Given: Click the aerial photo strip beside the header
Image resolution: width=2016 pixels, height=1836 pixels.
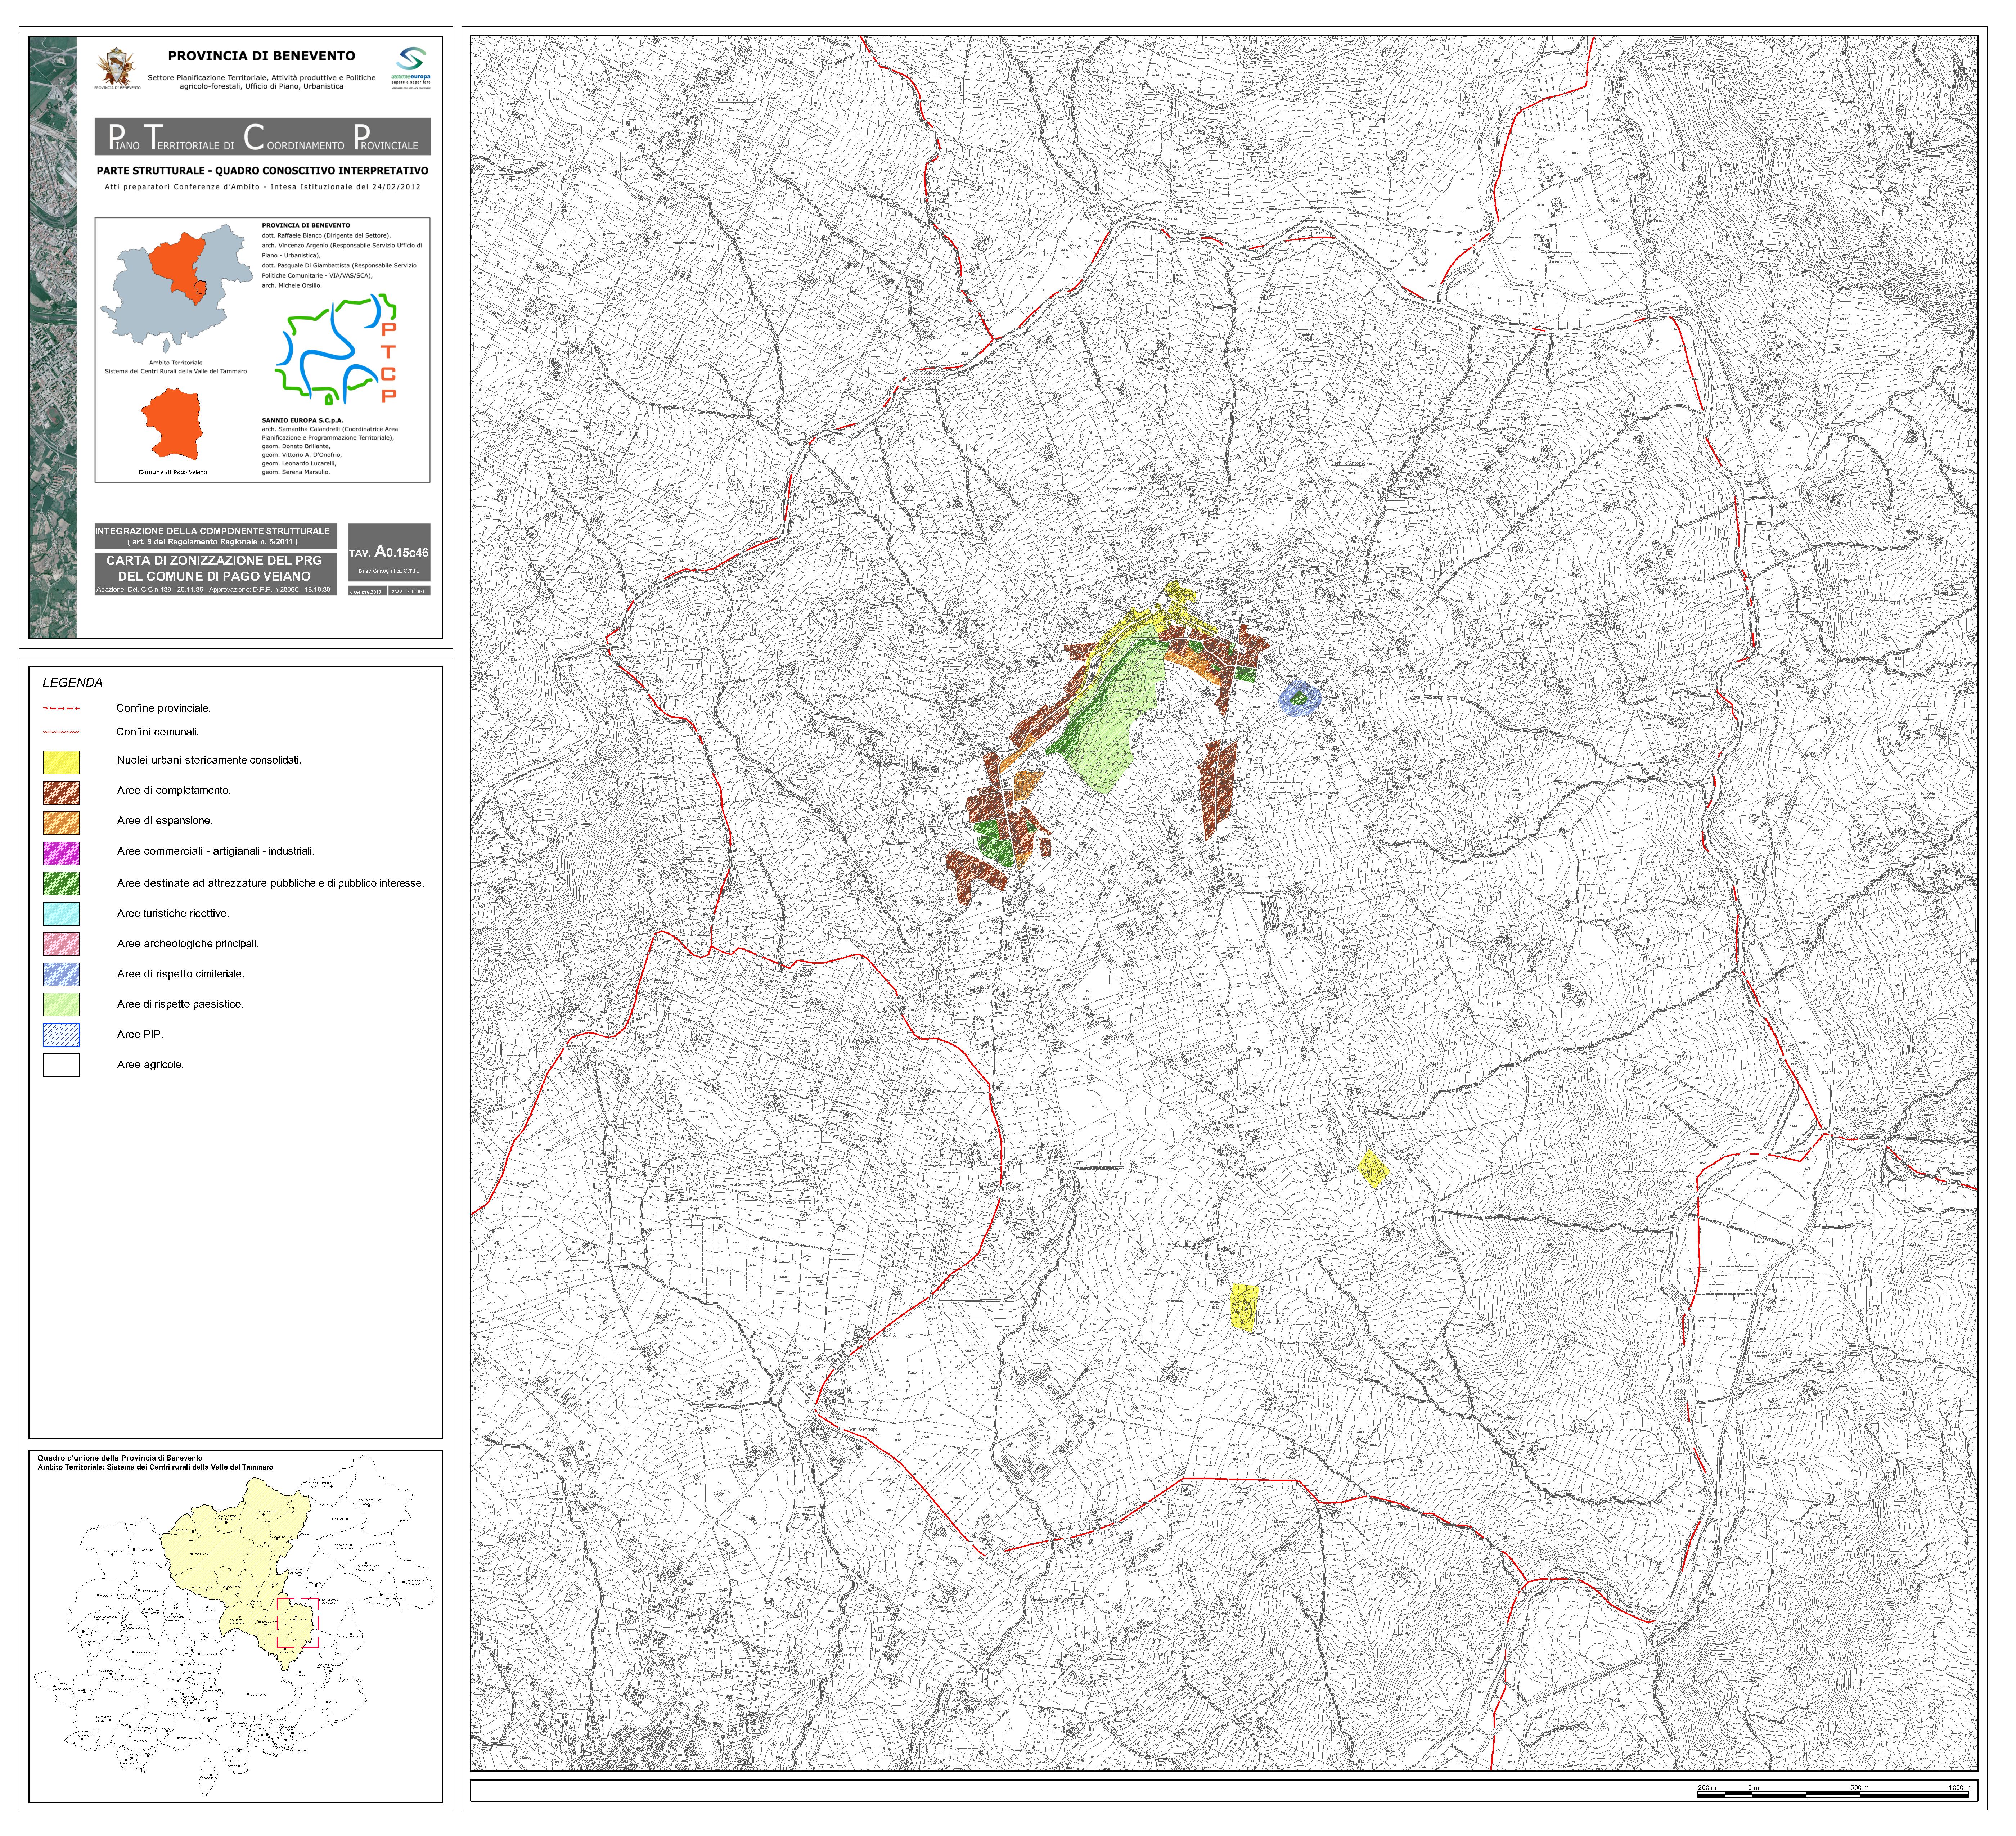Looking at the screenshot, I should [53, 338].
